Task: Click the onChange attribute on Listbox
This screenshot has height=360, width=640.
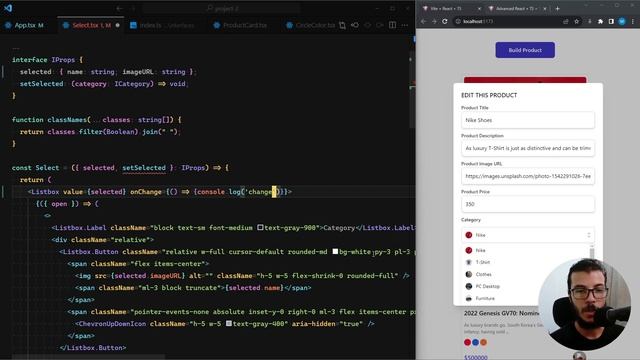Action: click(x=146, y=192)
